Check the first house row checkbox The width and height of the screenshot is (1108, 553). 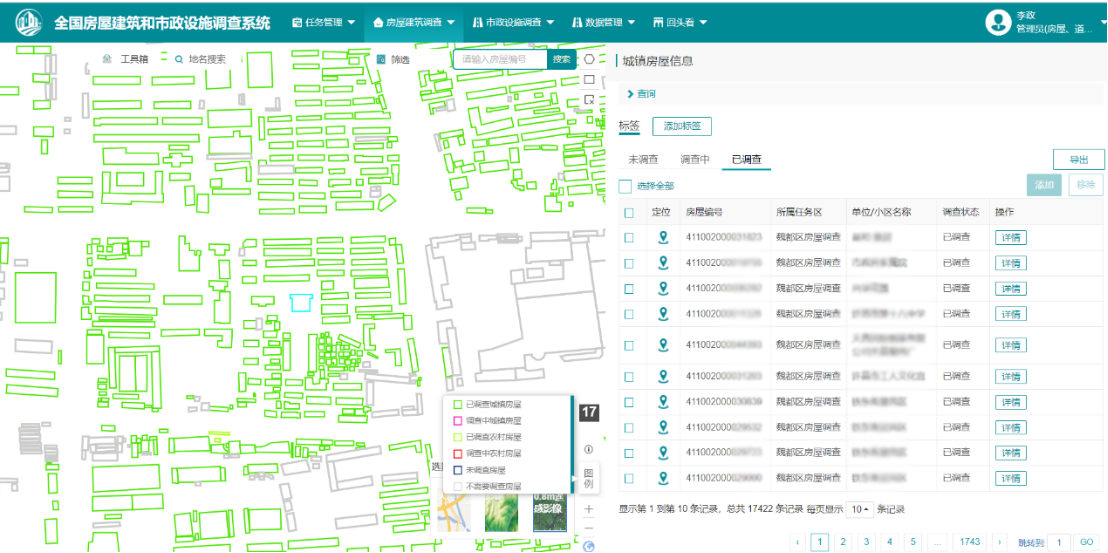point(629,238)
